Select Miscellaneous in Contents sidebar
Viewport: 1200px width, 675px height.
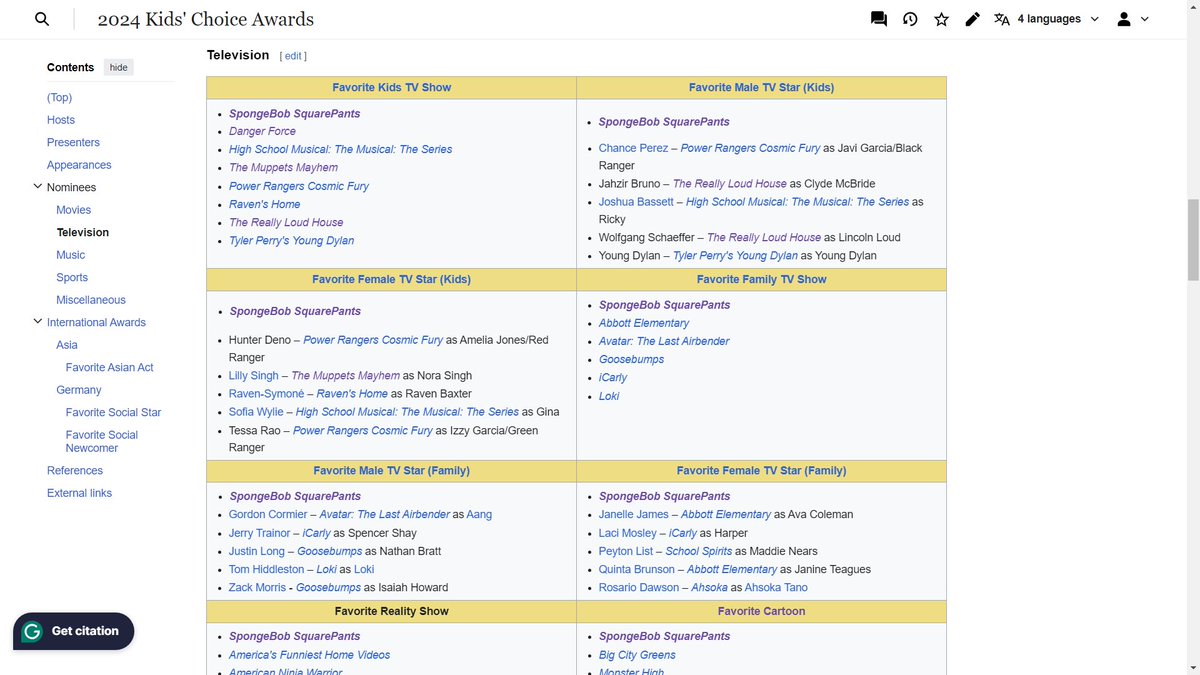91,300
